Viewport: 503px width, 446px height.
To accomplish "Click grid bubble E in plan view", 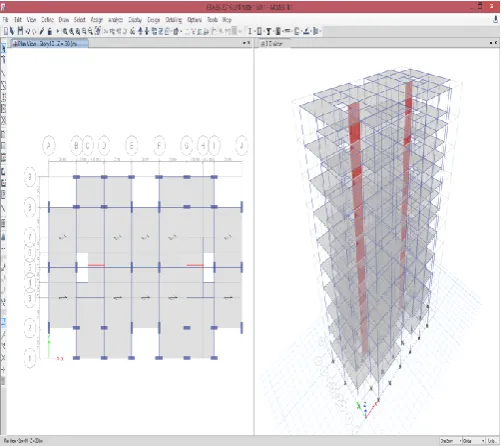I will (x=131, y=146).
